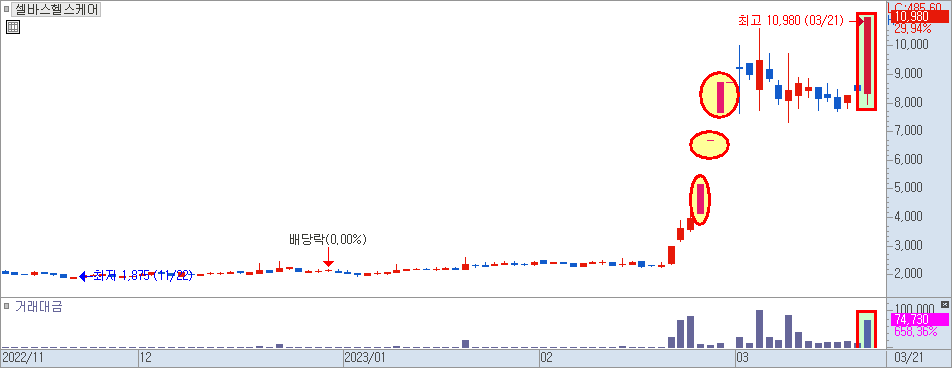Click the small square beside 거래대금
952x368 pixels.
pyautogui.click(x=6, y=305)
